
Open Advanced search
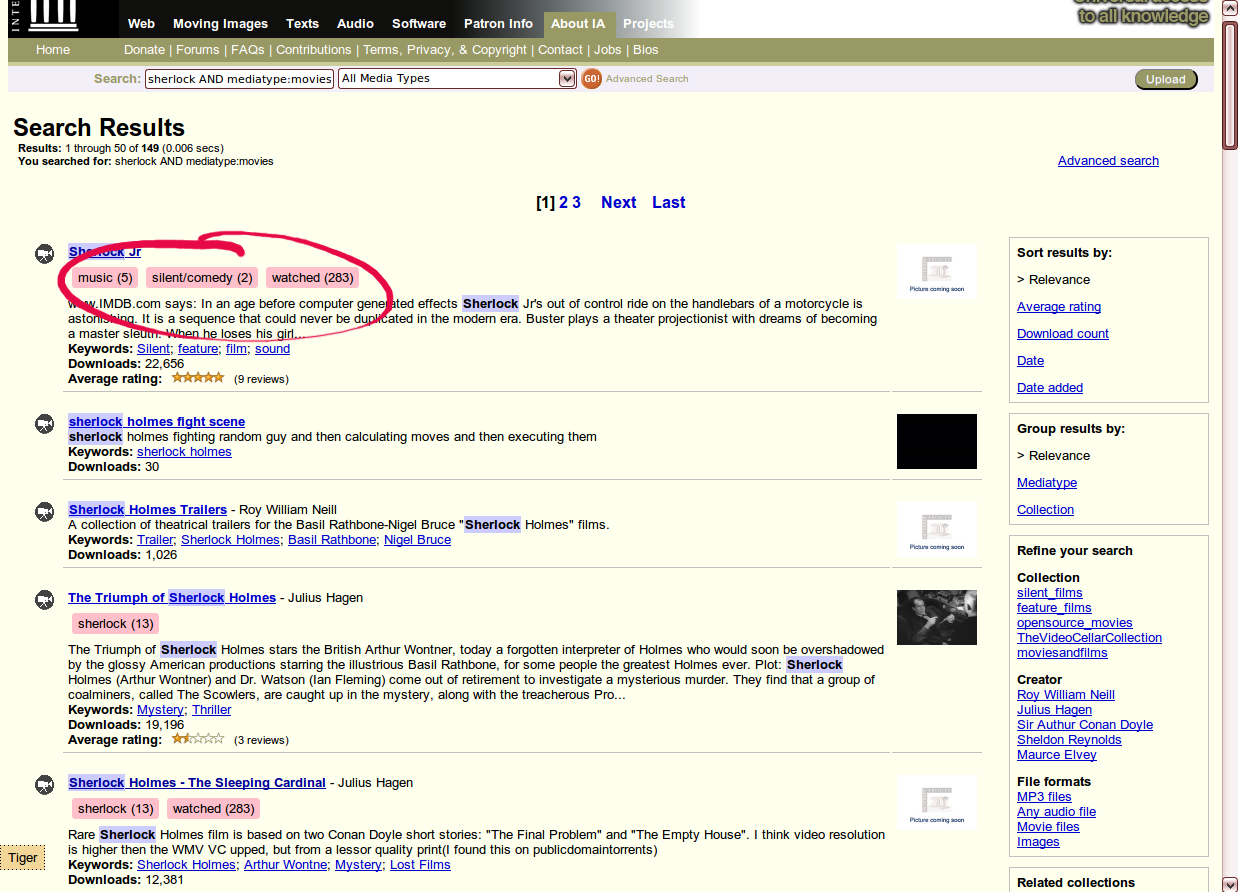1107,160
